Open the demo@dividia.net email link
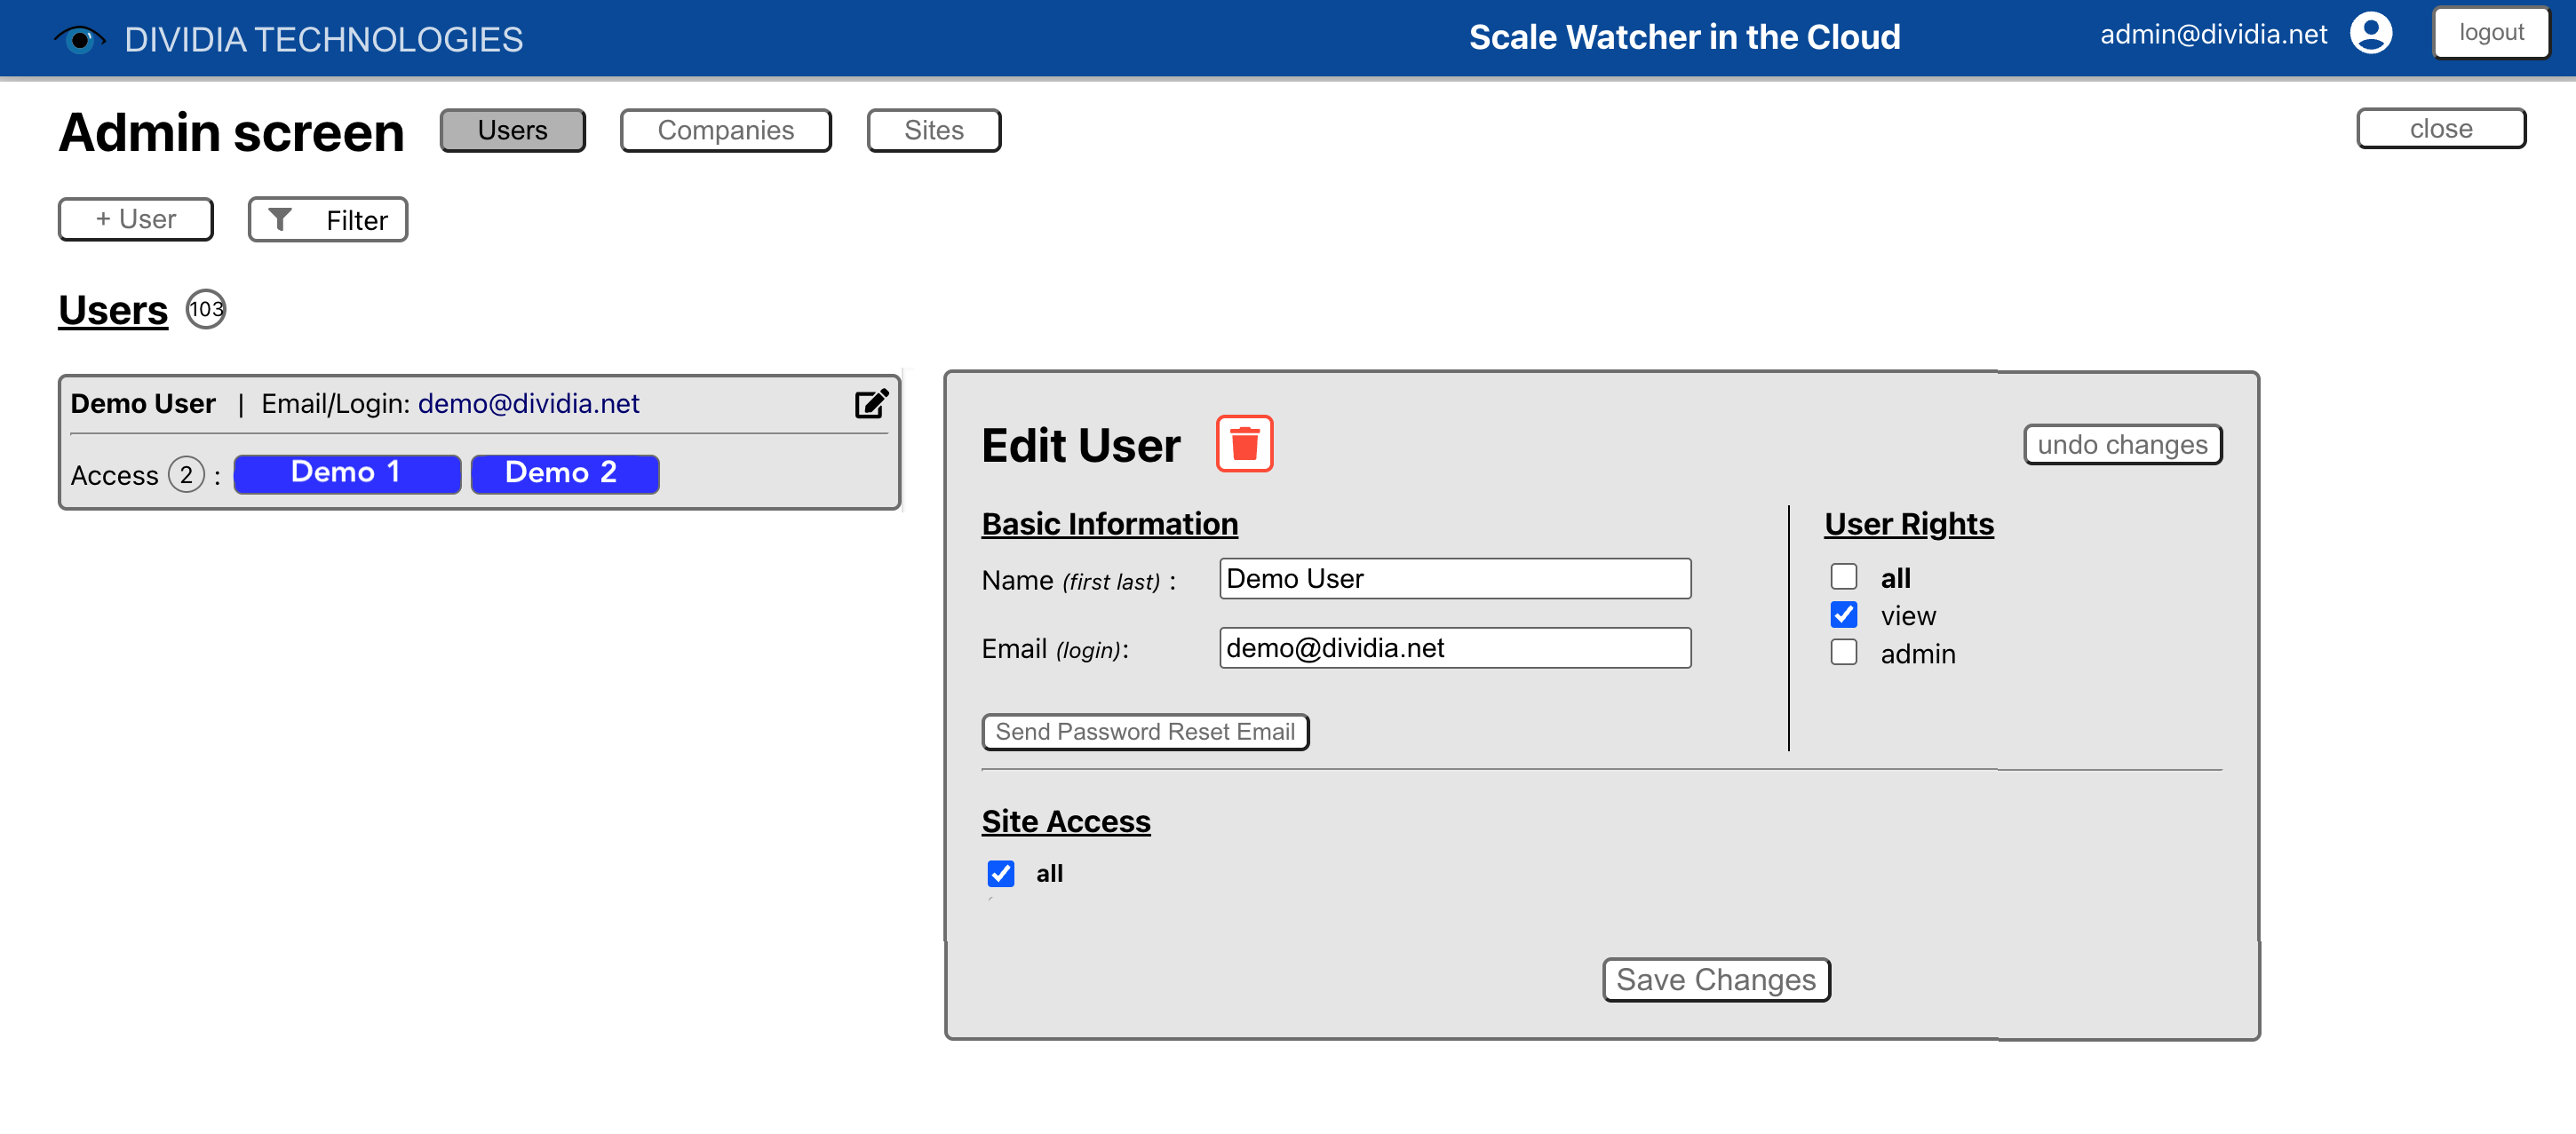2576x1134 pixels. tap(528, 403)
